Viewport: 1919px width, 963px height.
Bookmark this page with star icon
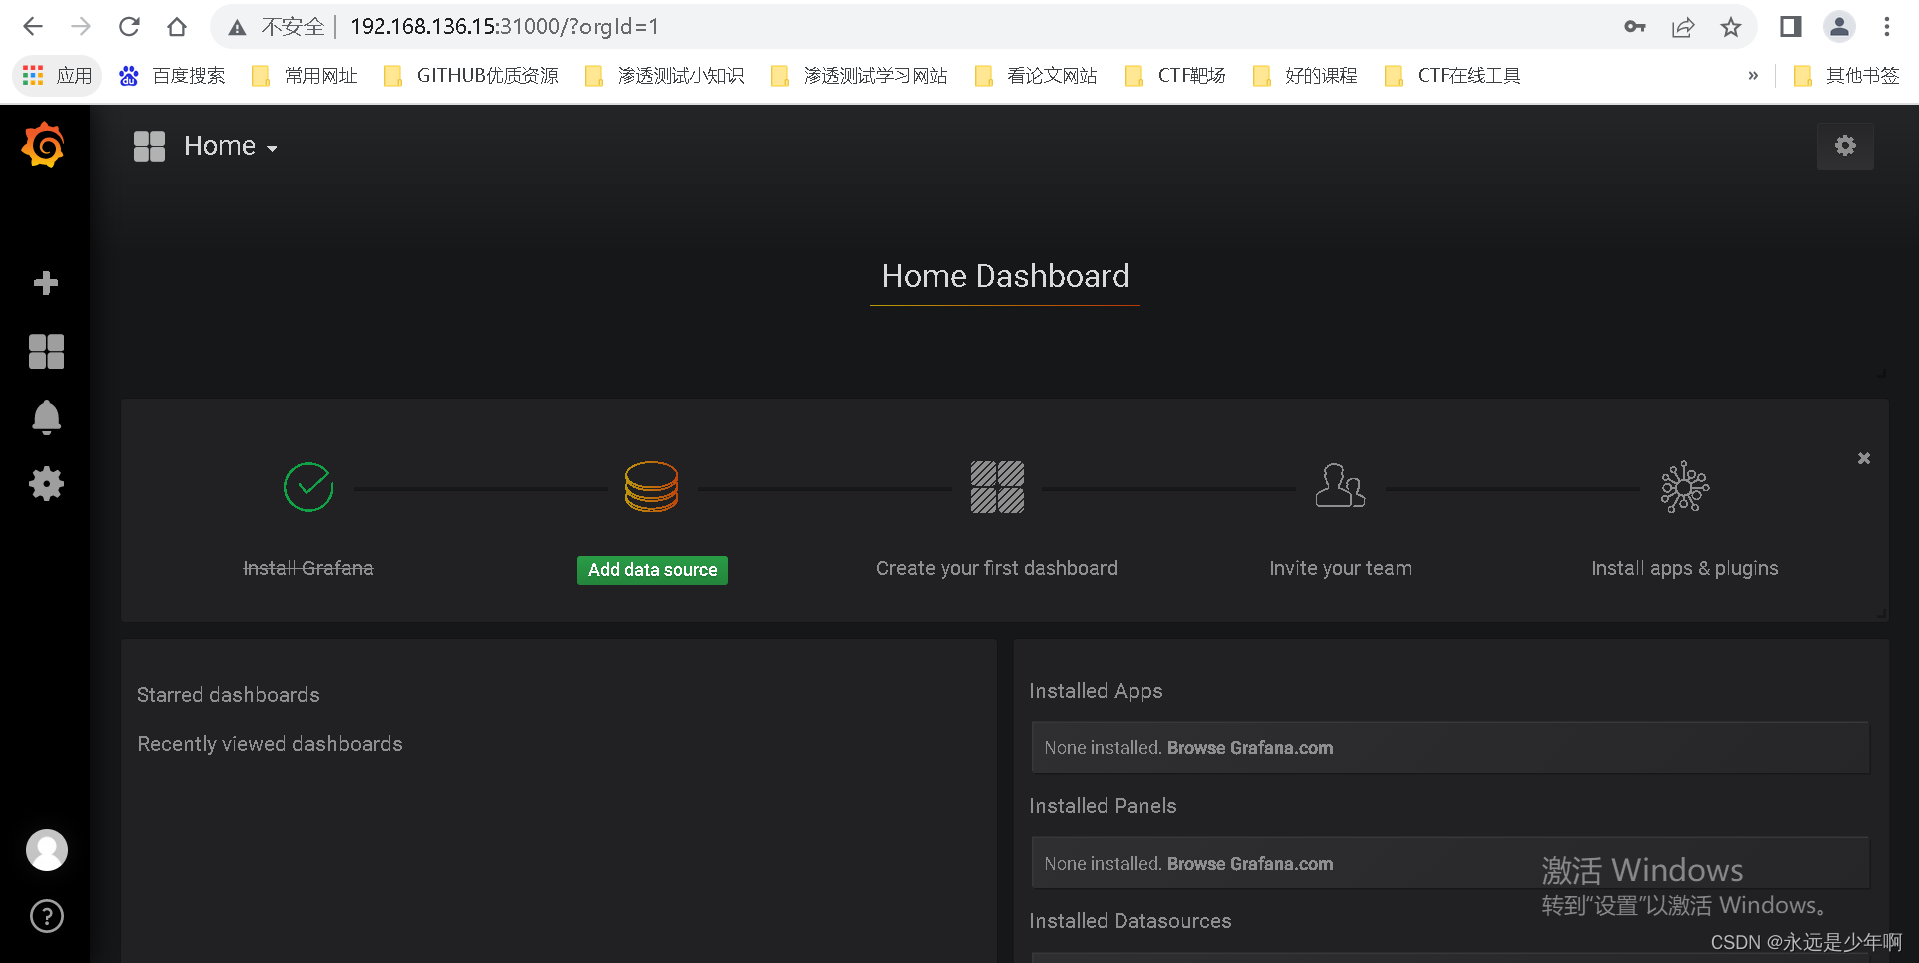pos(1731,27)
